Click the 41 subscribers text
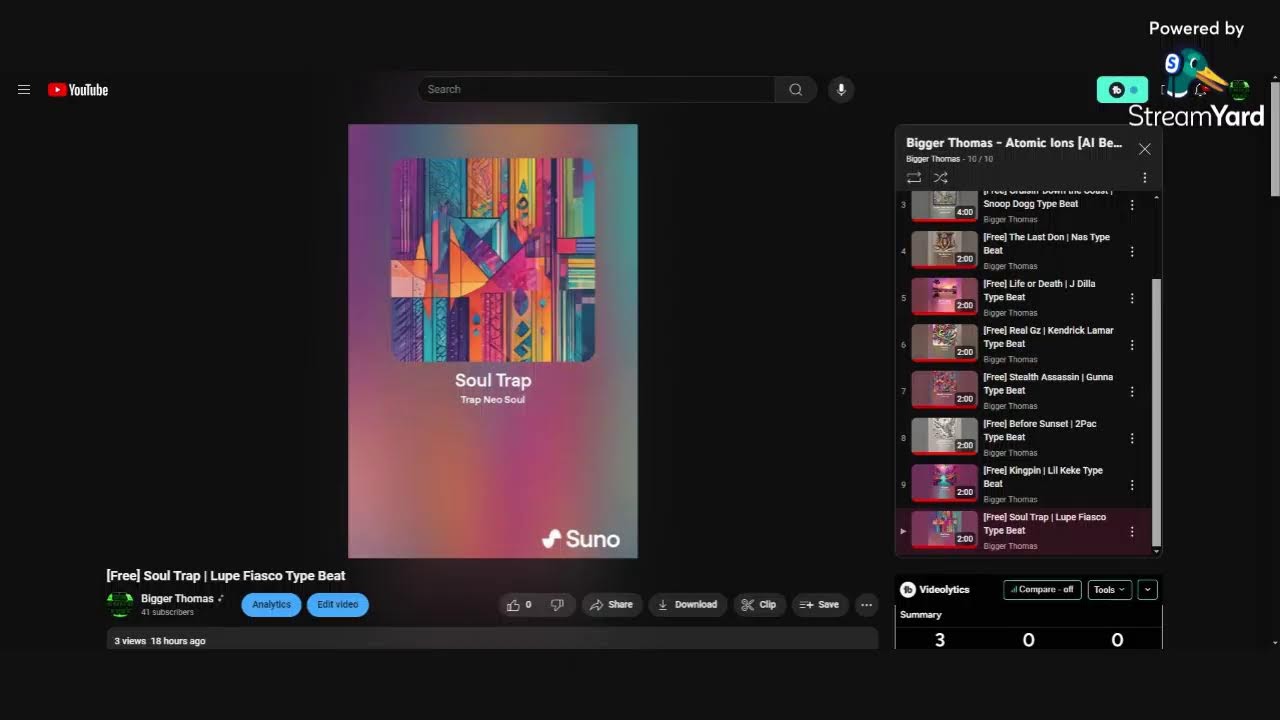 (167, 612)
